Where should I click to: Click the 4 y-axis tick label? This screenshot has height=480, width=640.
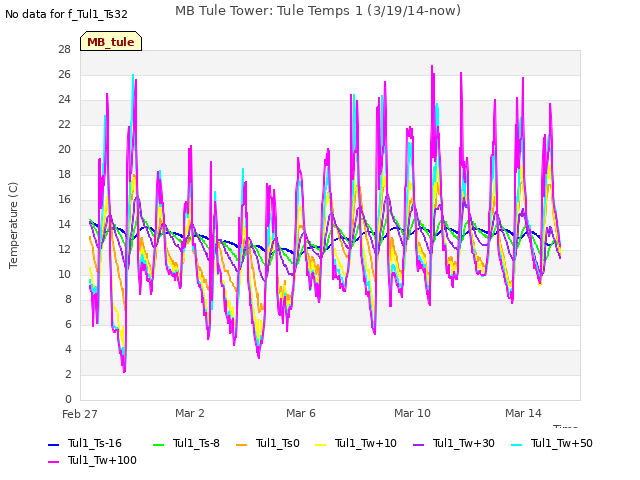(x=68, y=349)
